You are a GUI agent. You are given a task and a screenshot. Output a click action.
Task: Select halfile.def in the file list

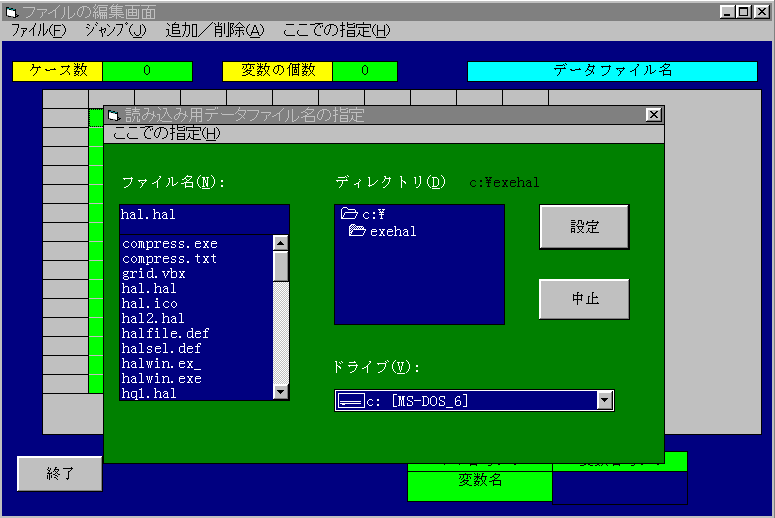(x=166, y=333)
